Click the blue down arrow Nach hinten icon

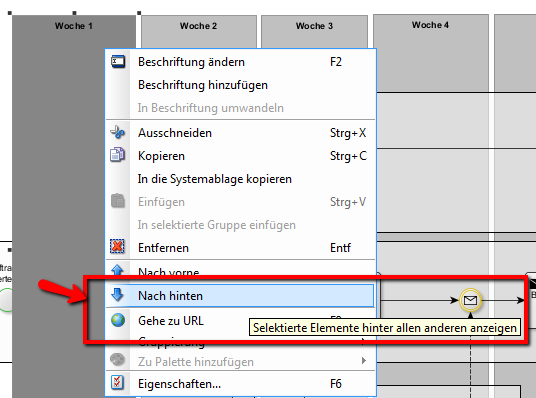[118, 295]
